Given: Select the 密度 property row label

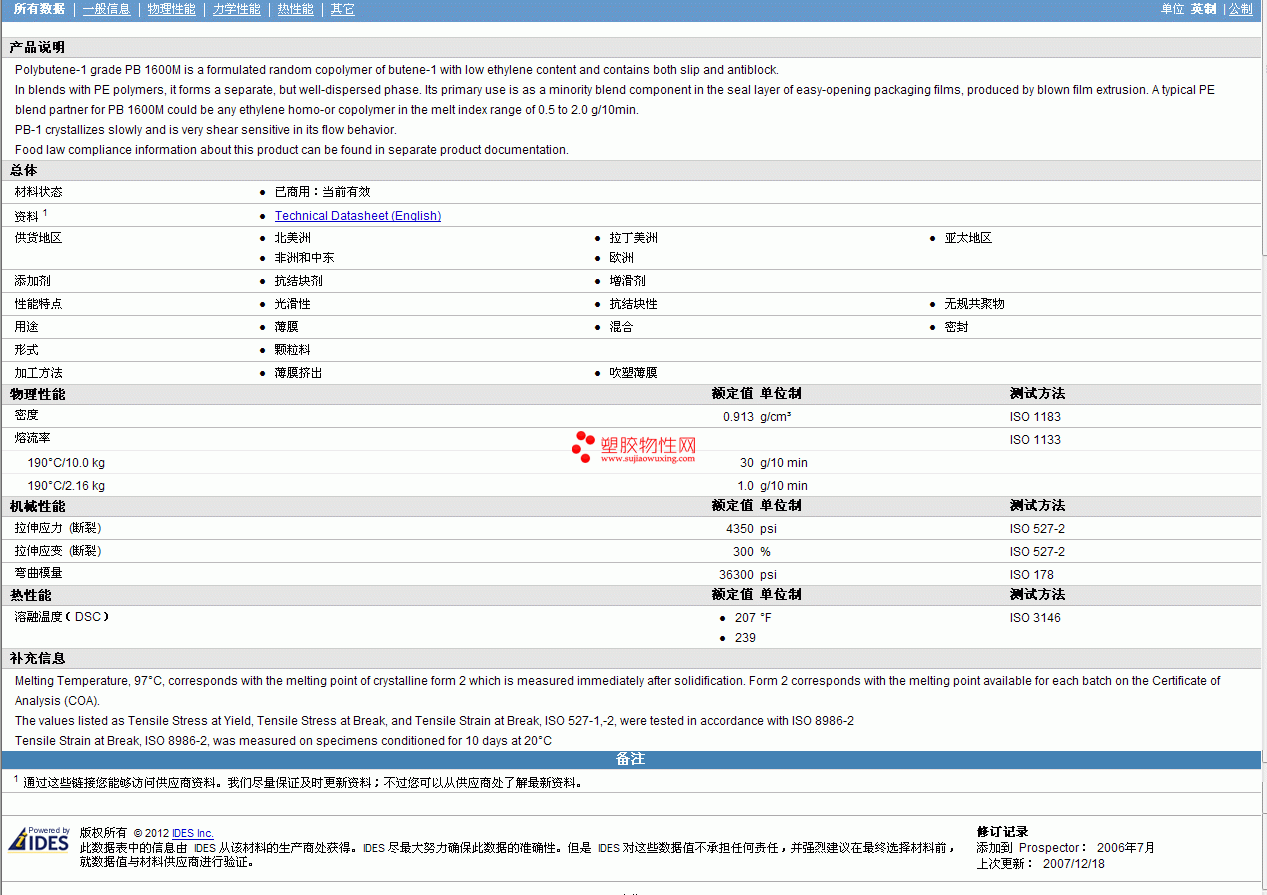Looking at the screenshot, I should (26, 415).
